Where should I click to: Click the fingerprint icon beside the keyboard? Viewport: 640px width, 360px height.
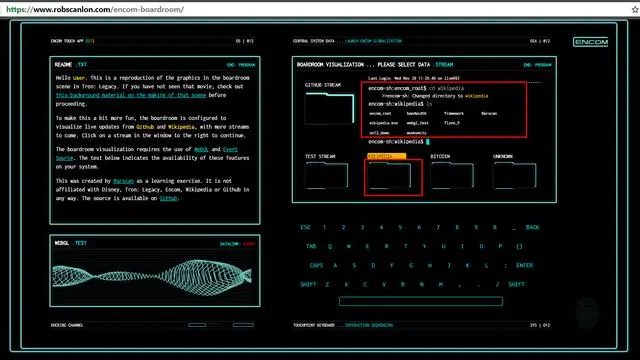point(587,313)
